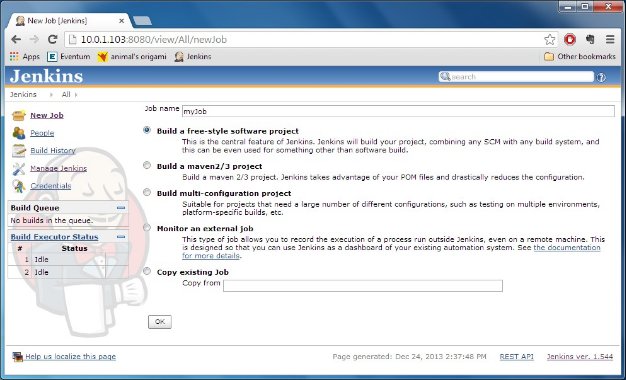Image resolution: width=626 pixels, height=380 pixels.
Task: Click the Page generated timestamp text
Action: 410,357
